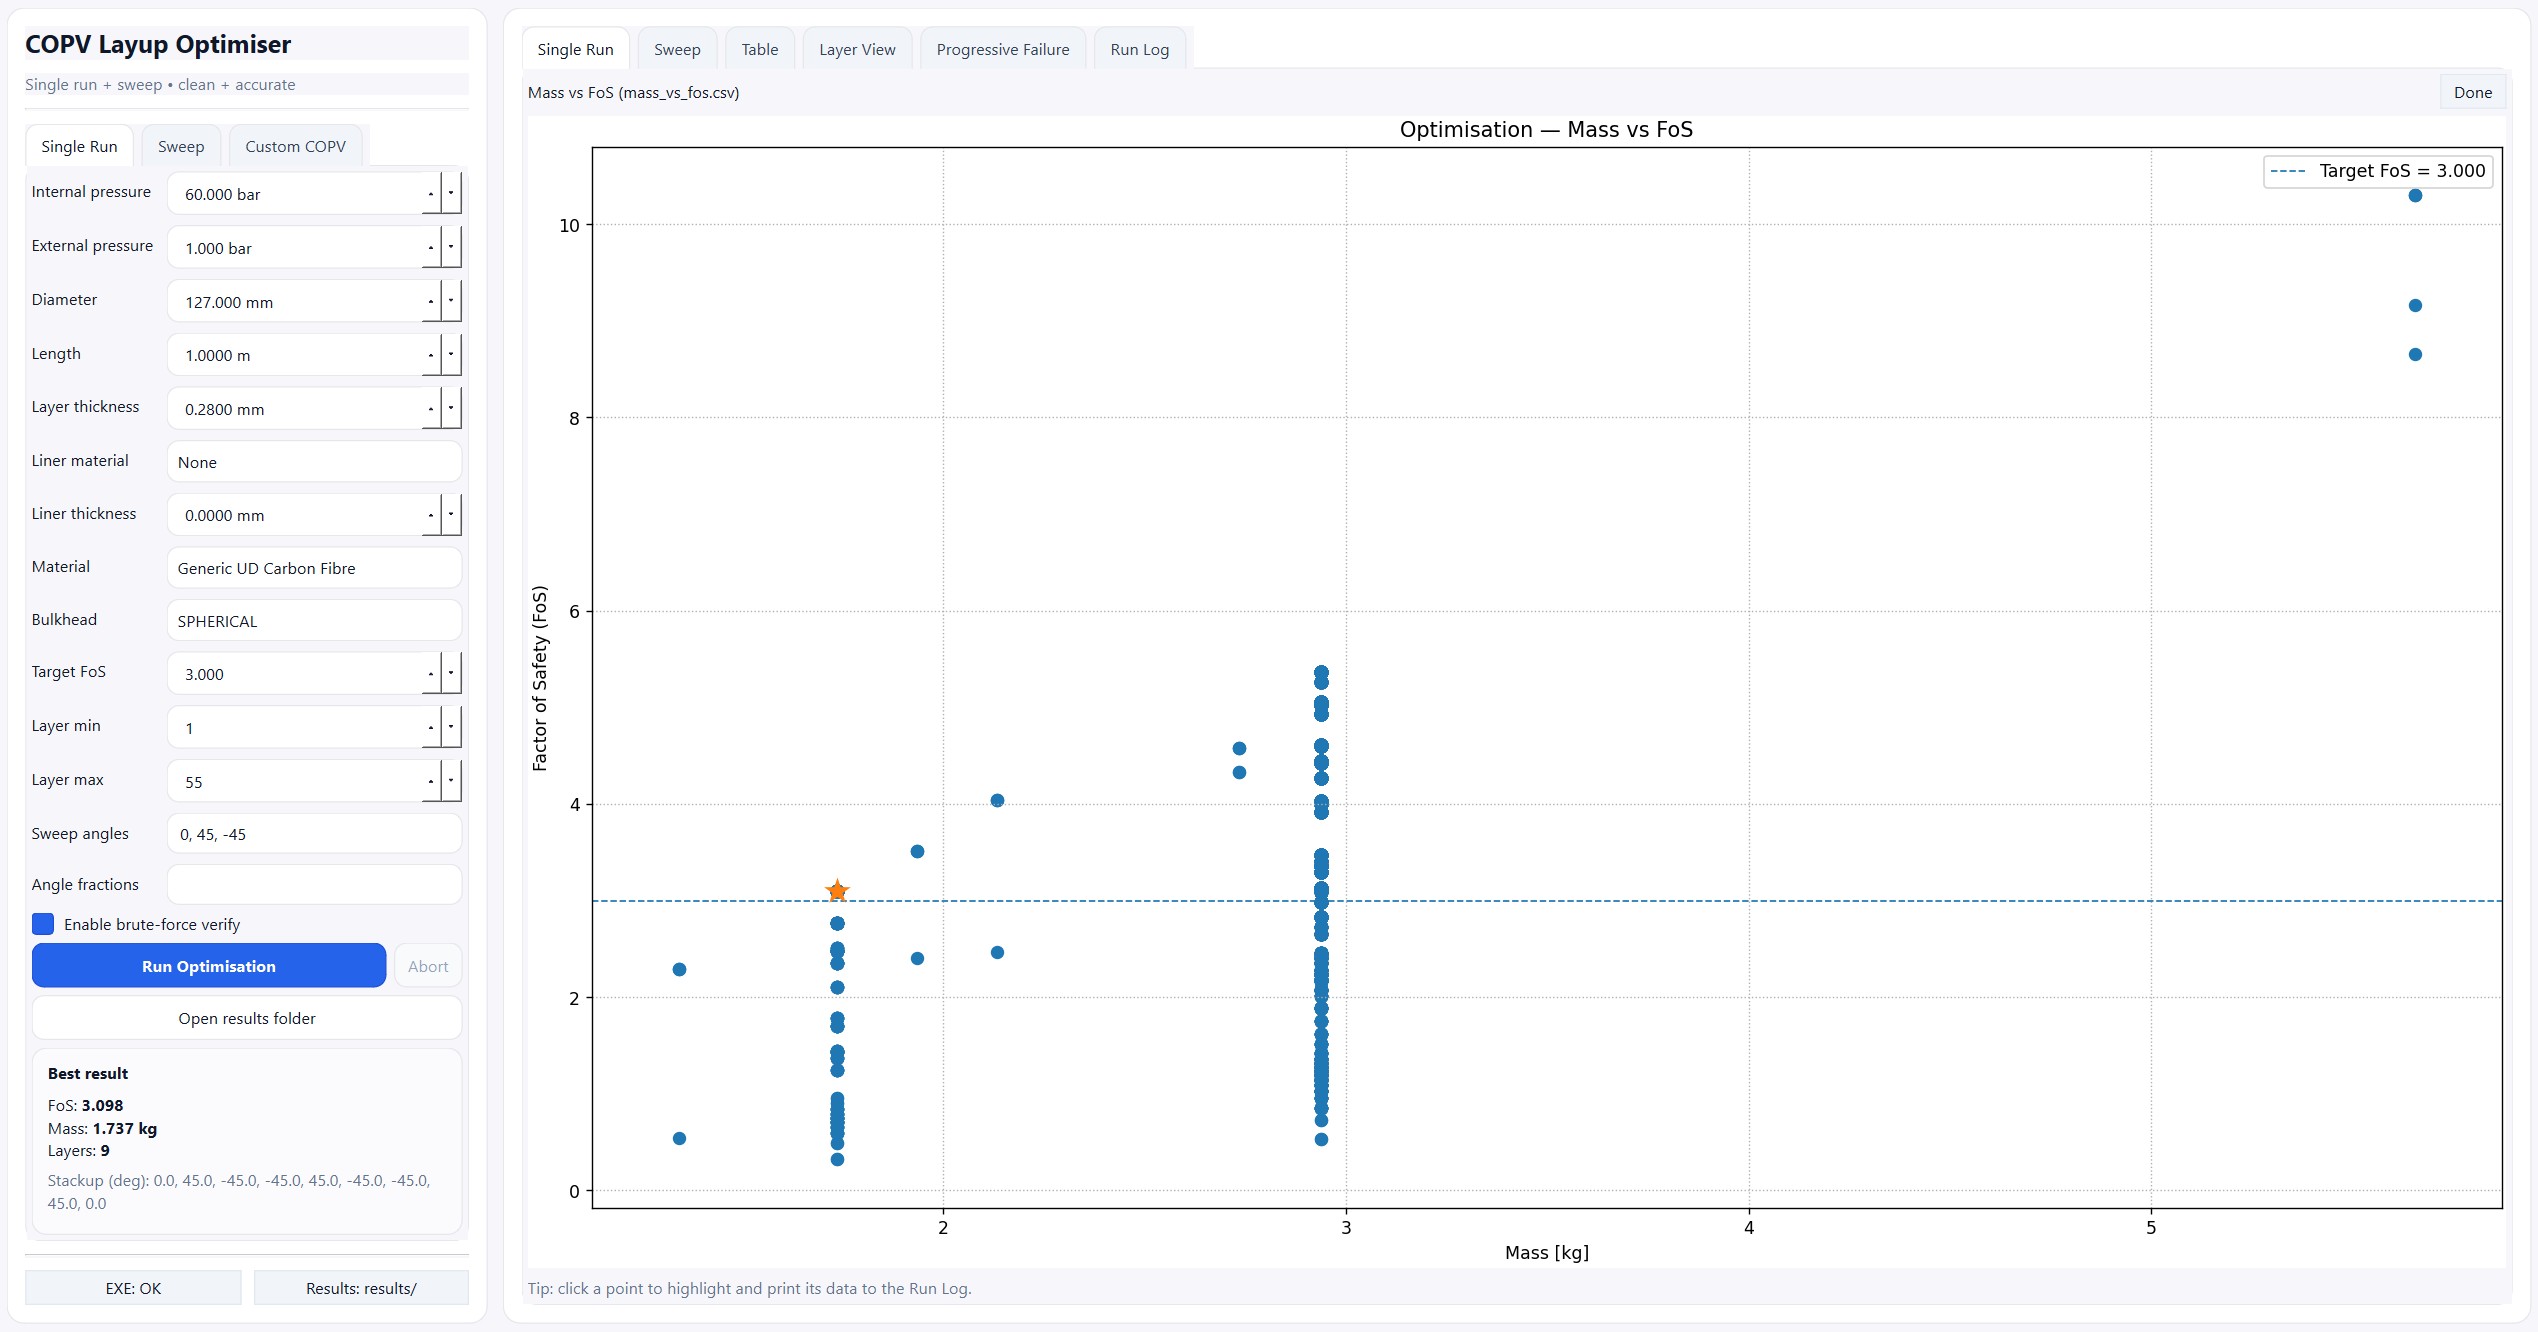
Task: Click Open results folder button
Action: (246, 1018)
